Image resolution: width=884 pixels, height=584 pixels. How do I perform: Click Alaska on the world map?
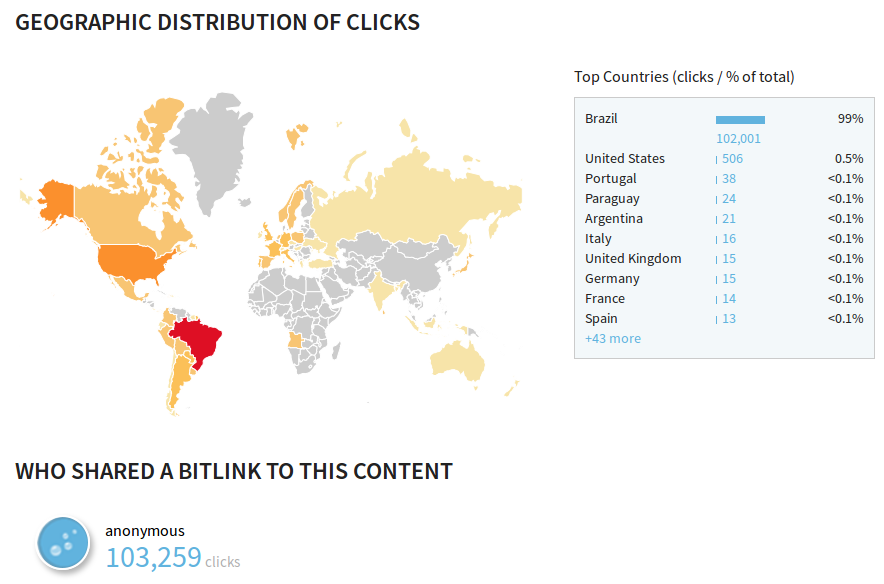click(x=55, y=200)
